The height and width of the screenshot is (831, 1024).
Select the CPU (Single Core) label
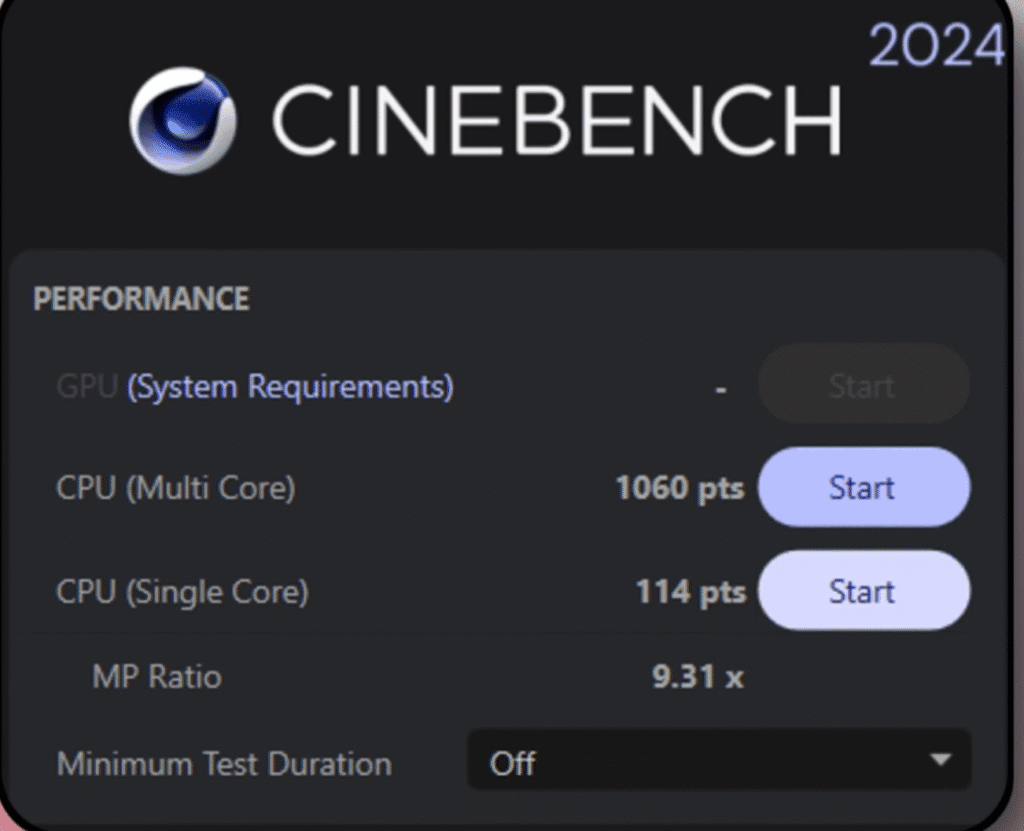tap(183, 591)
